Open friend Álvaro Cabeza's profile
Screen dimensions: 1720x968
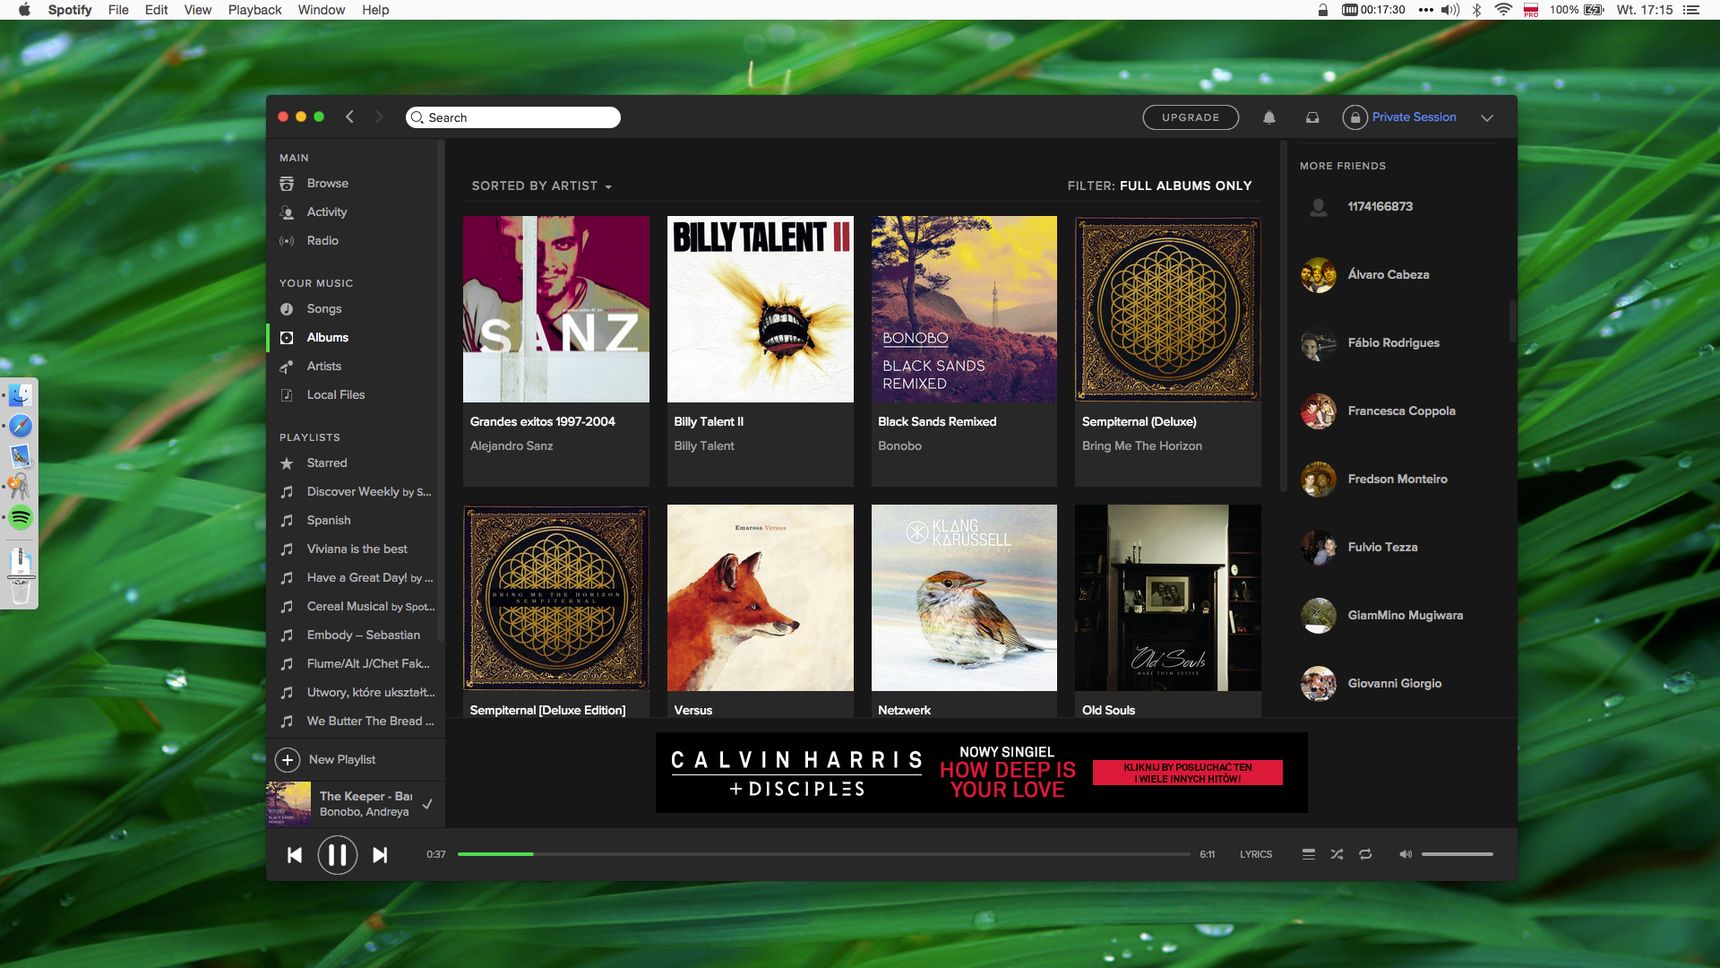pyautogui.click(x=1388, y=275)
